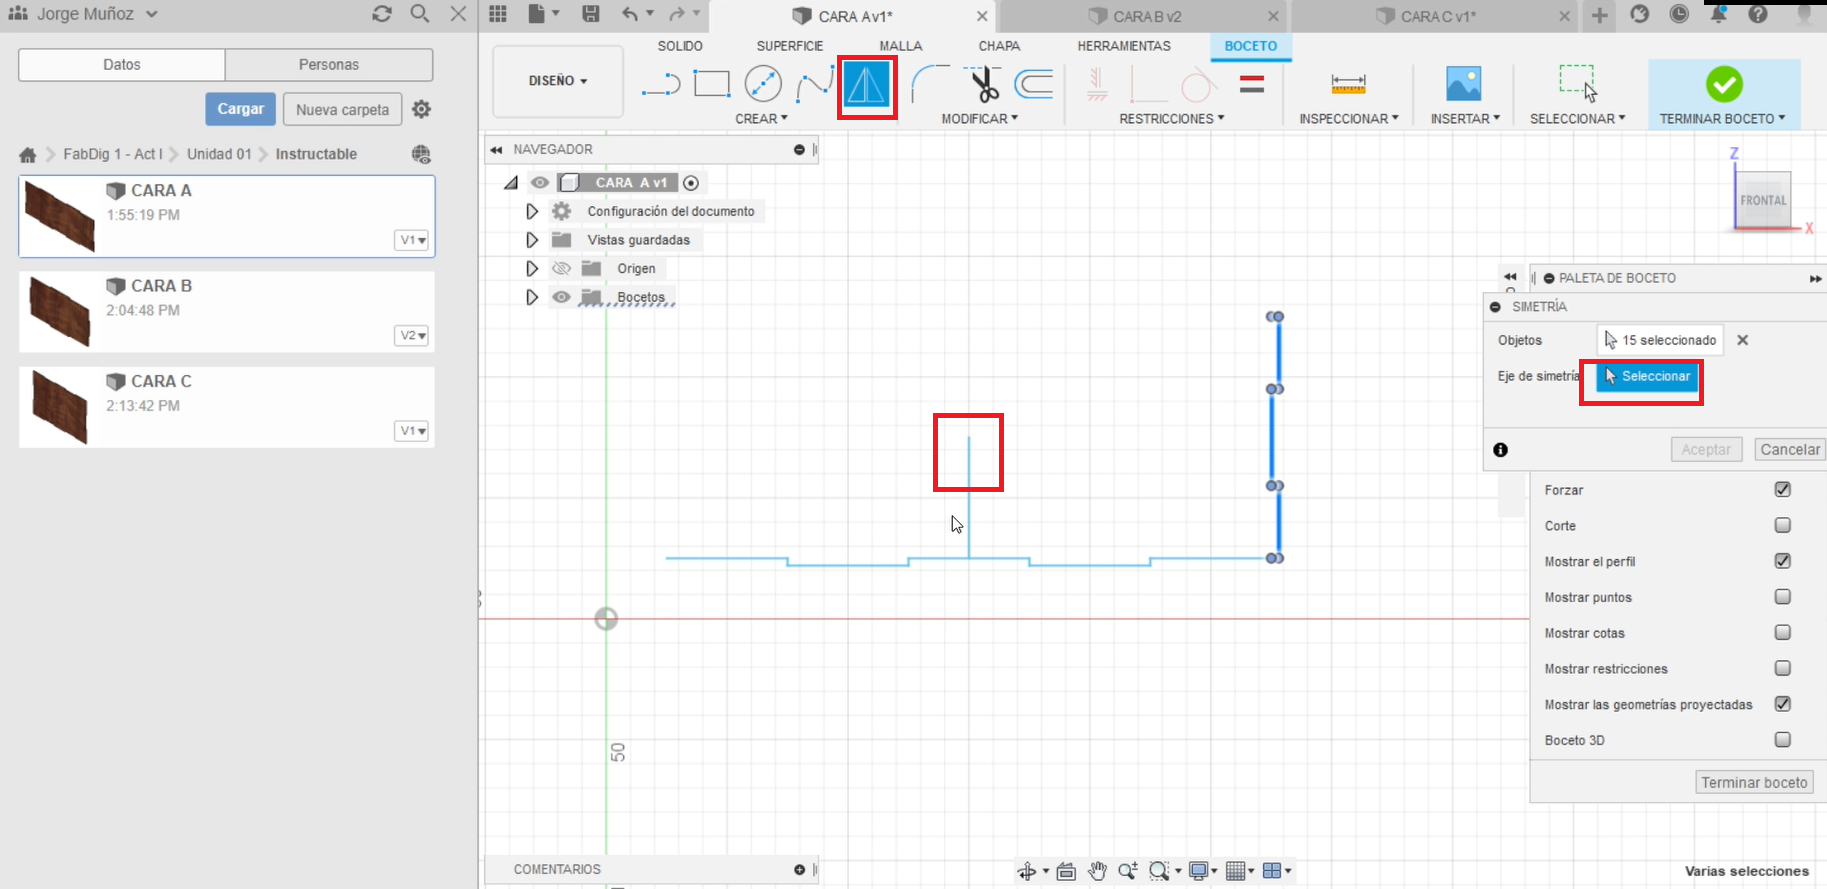Toggle Mostrar las geometrías proyectadas

1782,704
